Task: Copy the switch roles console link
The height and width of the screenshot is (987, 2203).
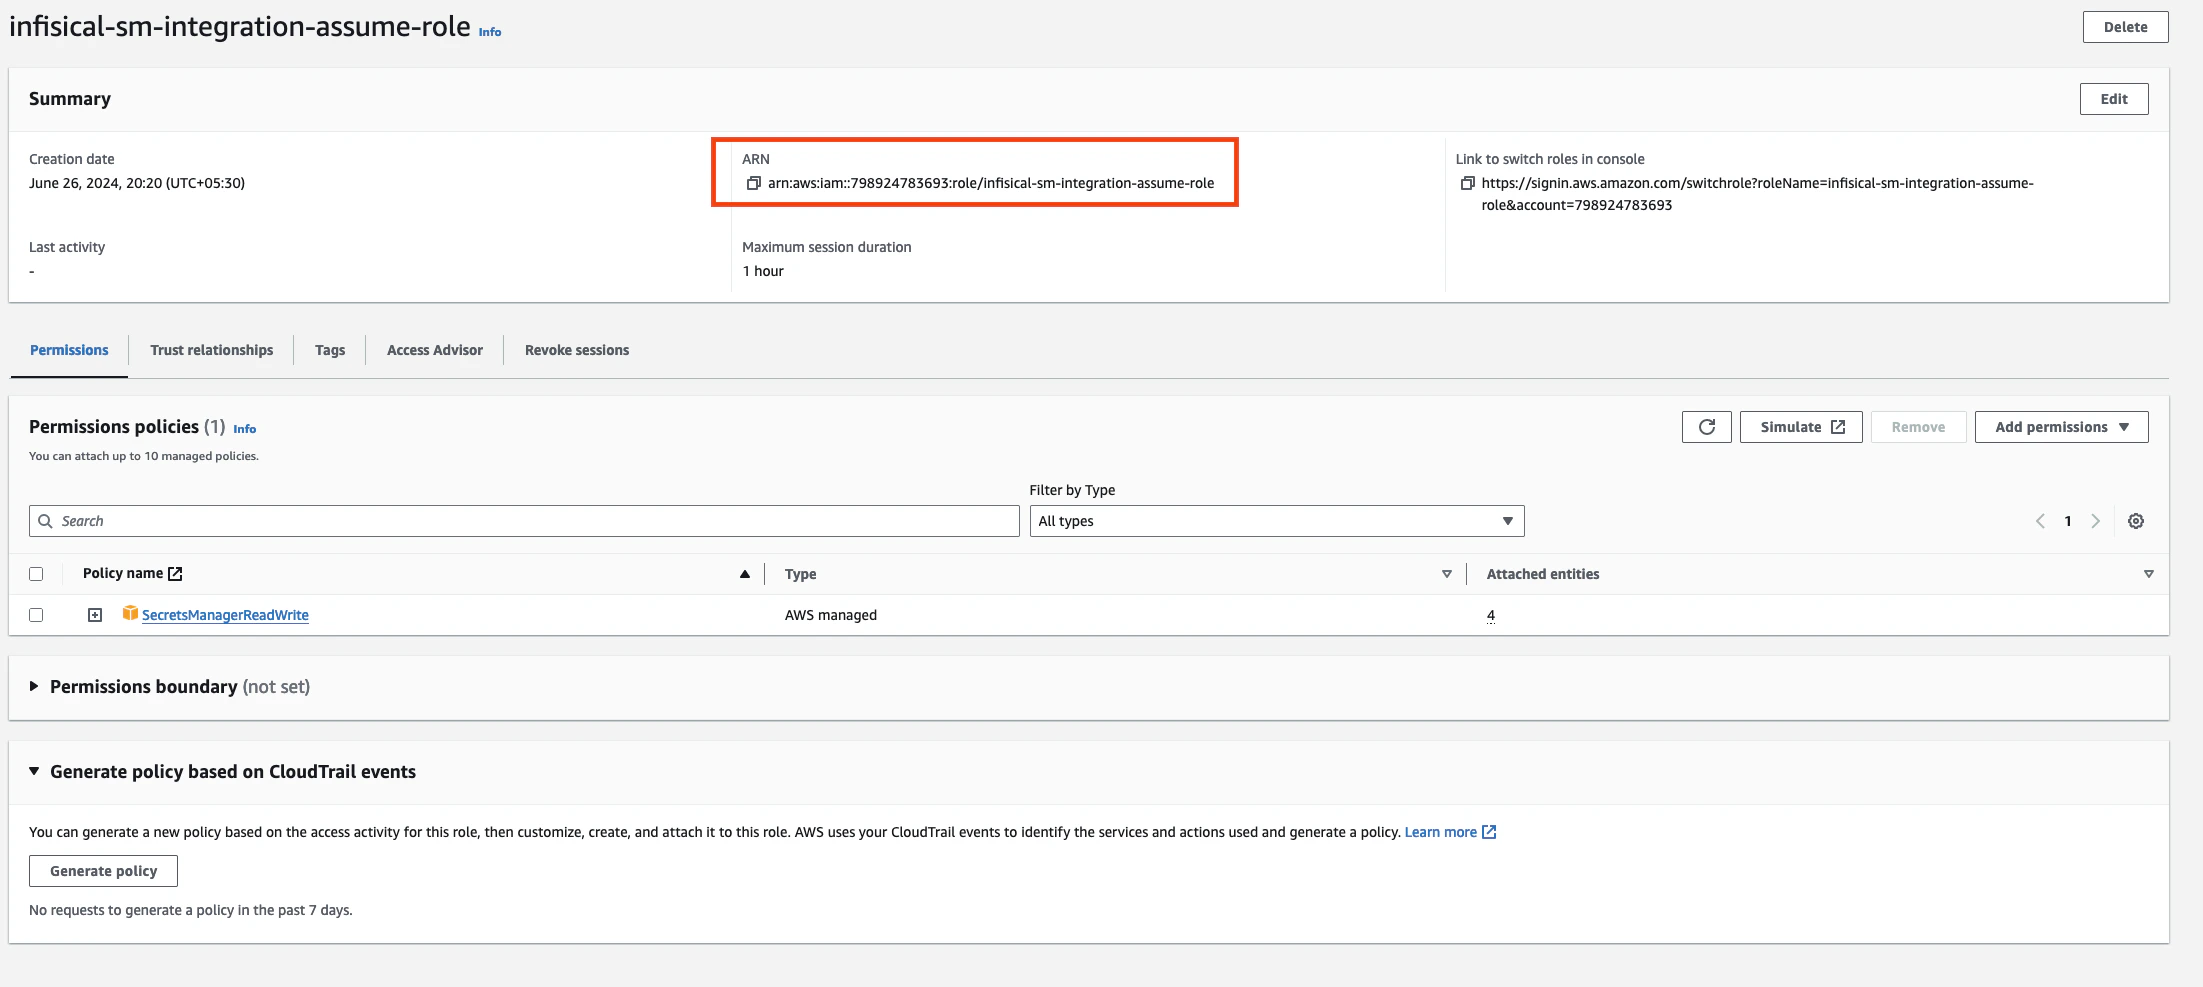Action: click(x=1468, y=183)
